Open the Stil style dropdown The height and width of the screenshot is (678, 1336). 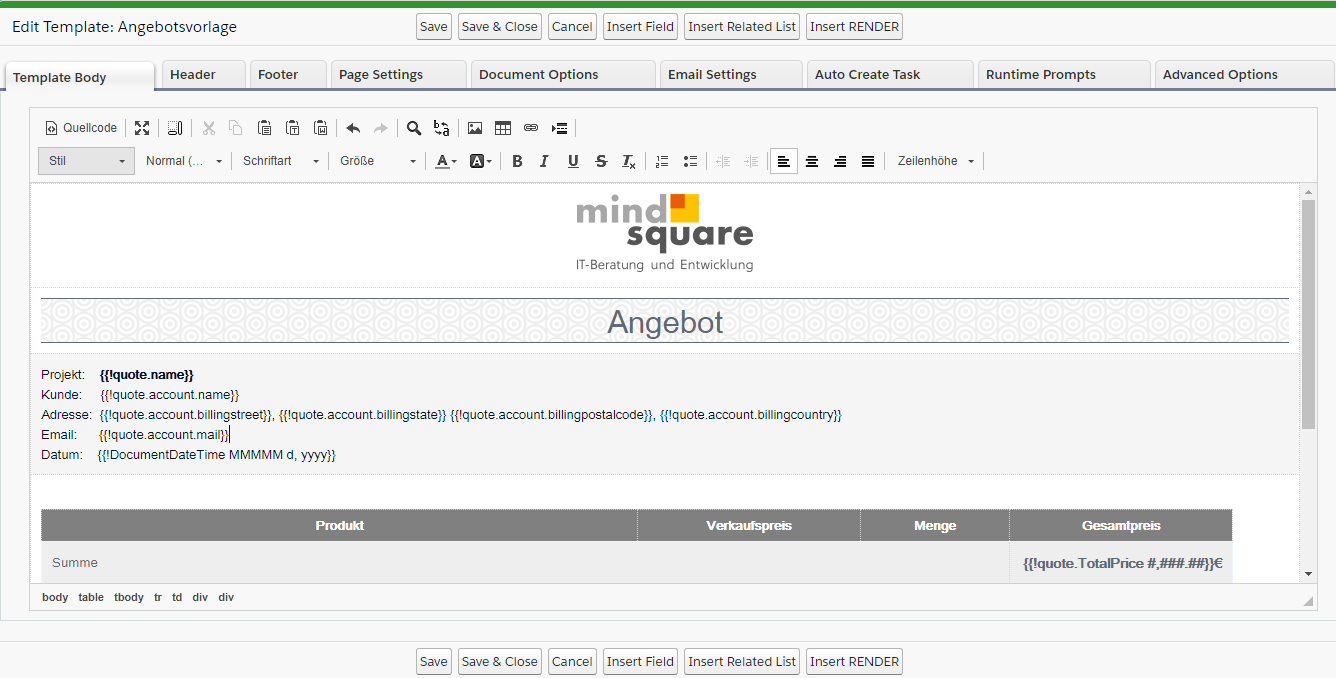86,161
